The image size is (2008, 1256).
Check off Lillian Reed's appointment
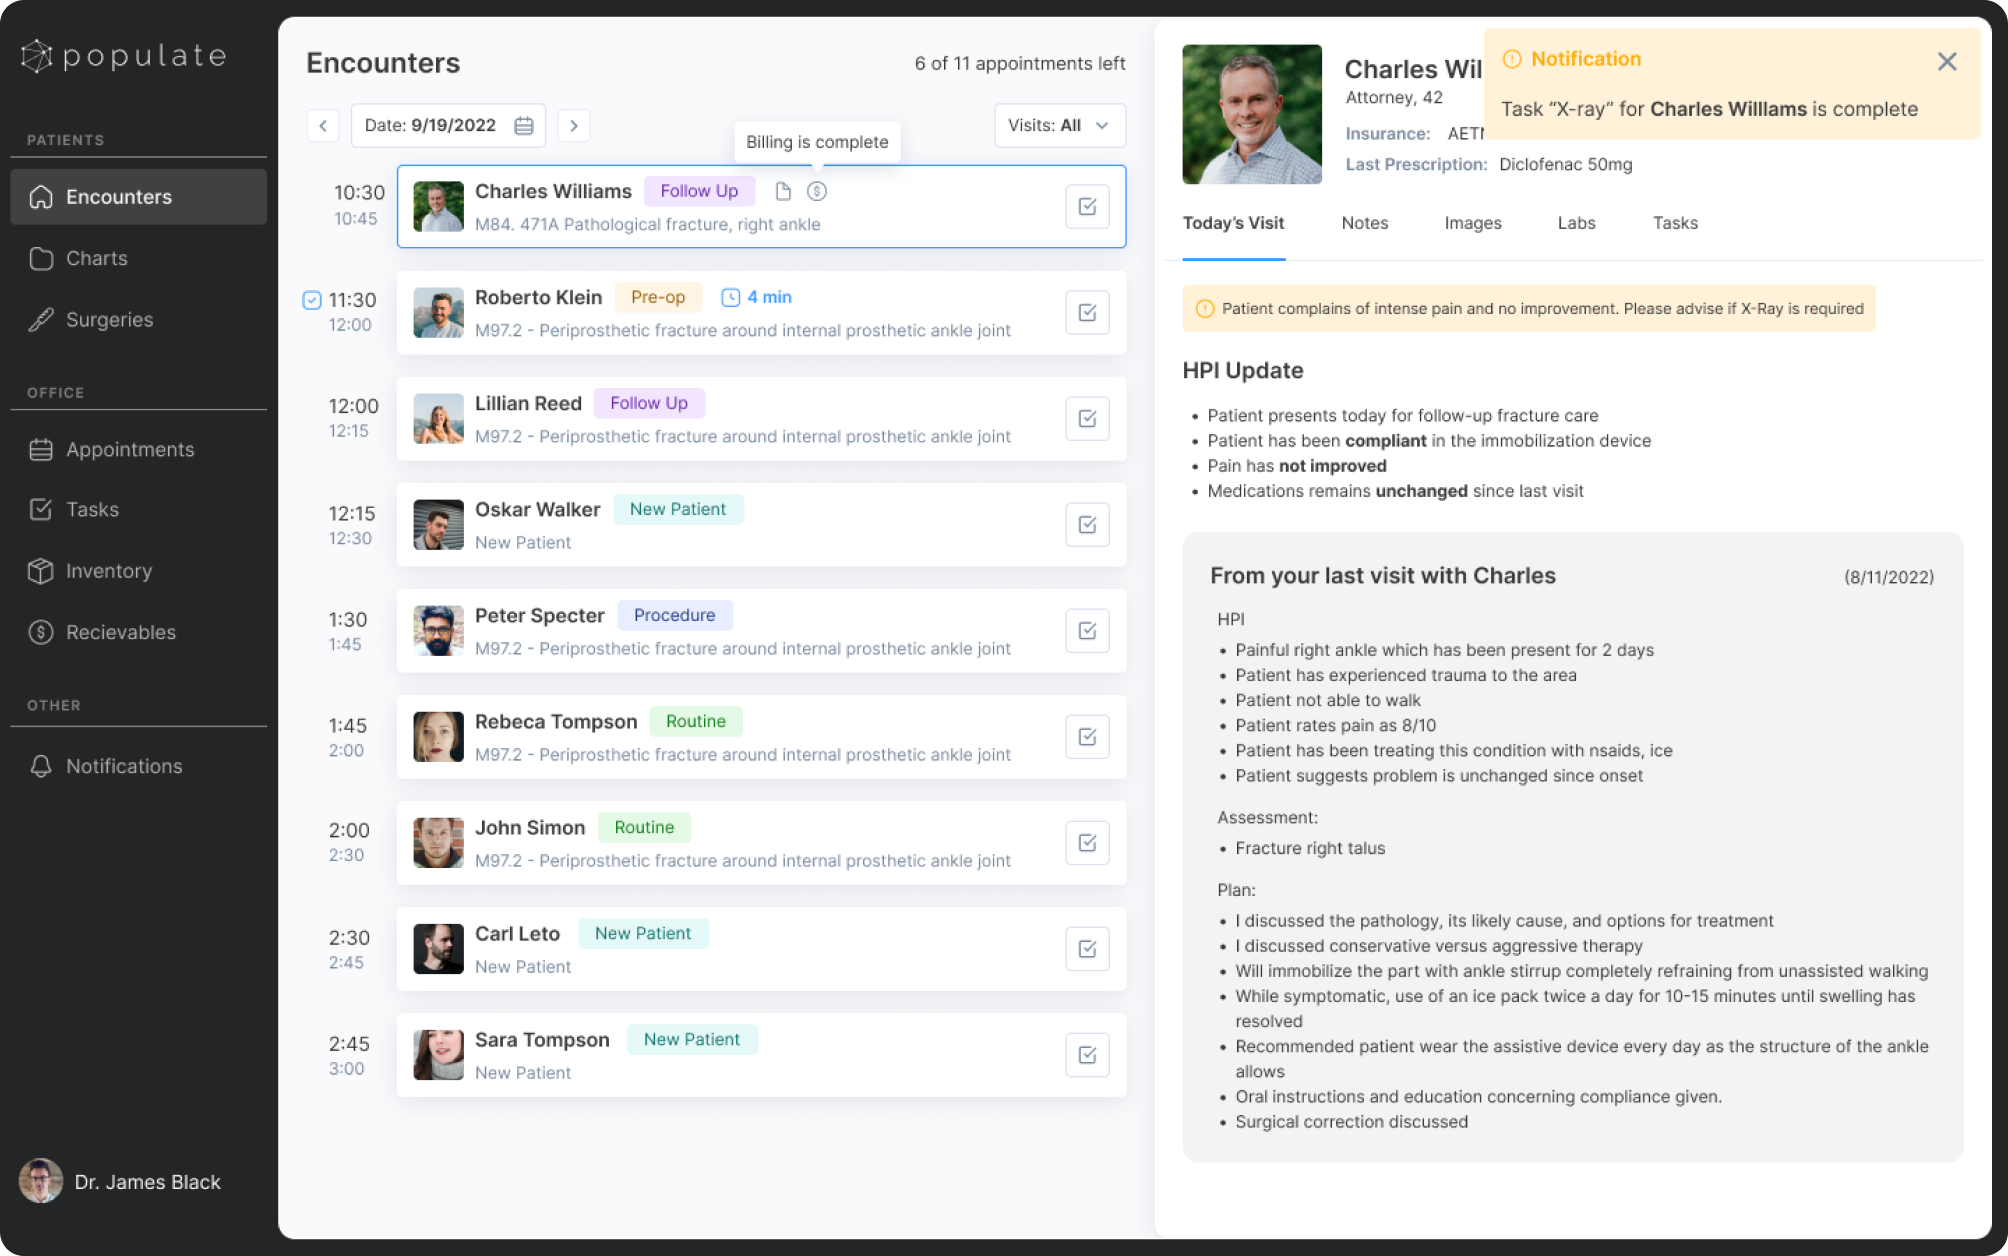[x=1087, y=419]
